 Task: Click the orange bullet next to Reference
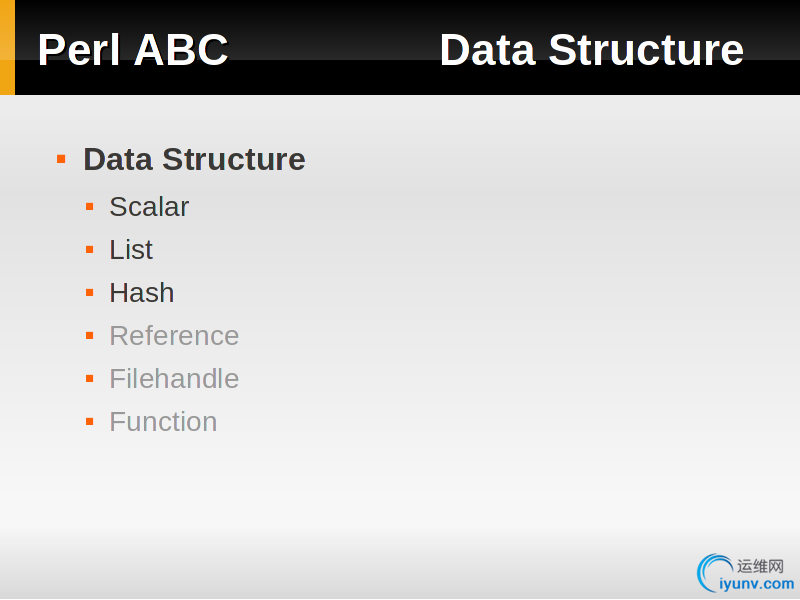click(x=90, y=335)
